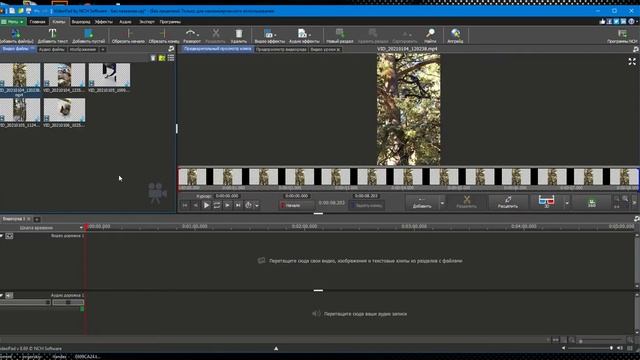Adjust the master volume slider

(591, 348)
